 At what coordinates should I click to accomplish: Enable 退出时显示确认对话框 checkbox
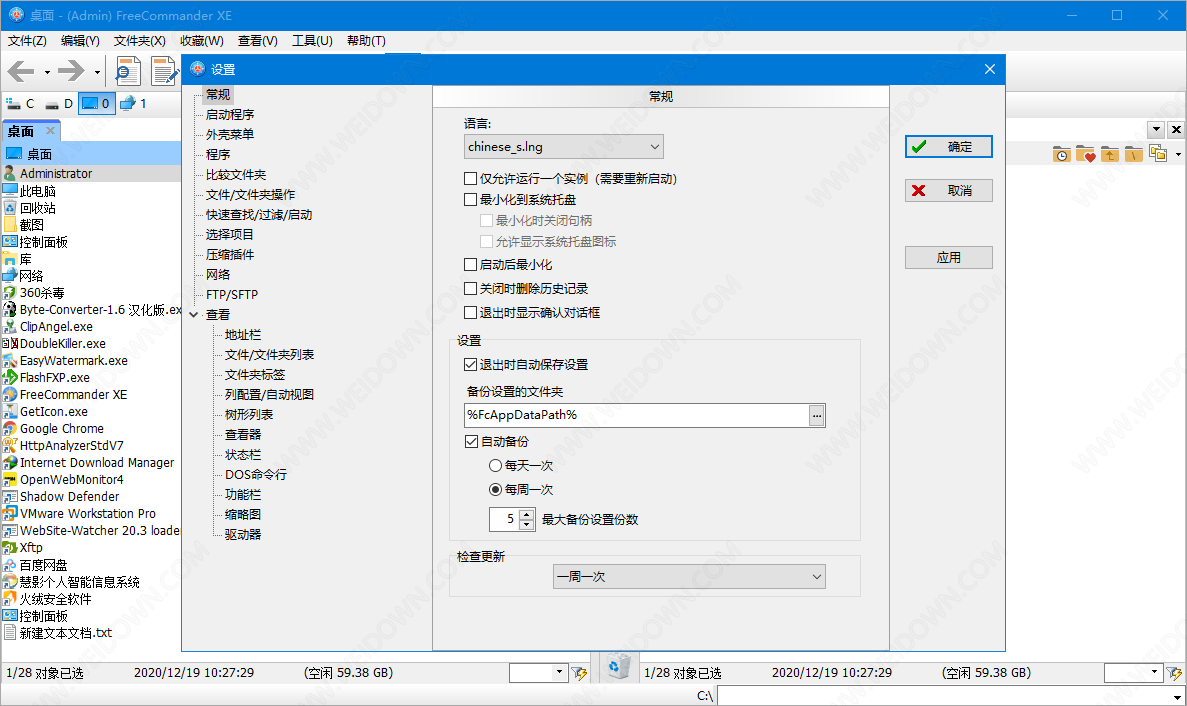click(x=470, y=313)
